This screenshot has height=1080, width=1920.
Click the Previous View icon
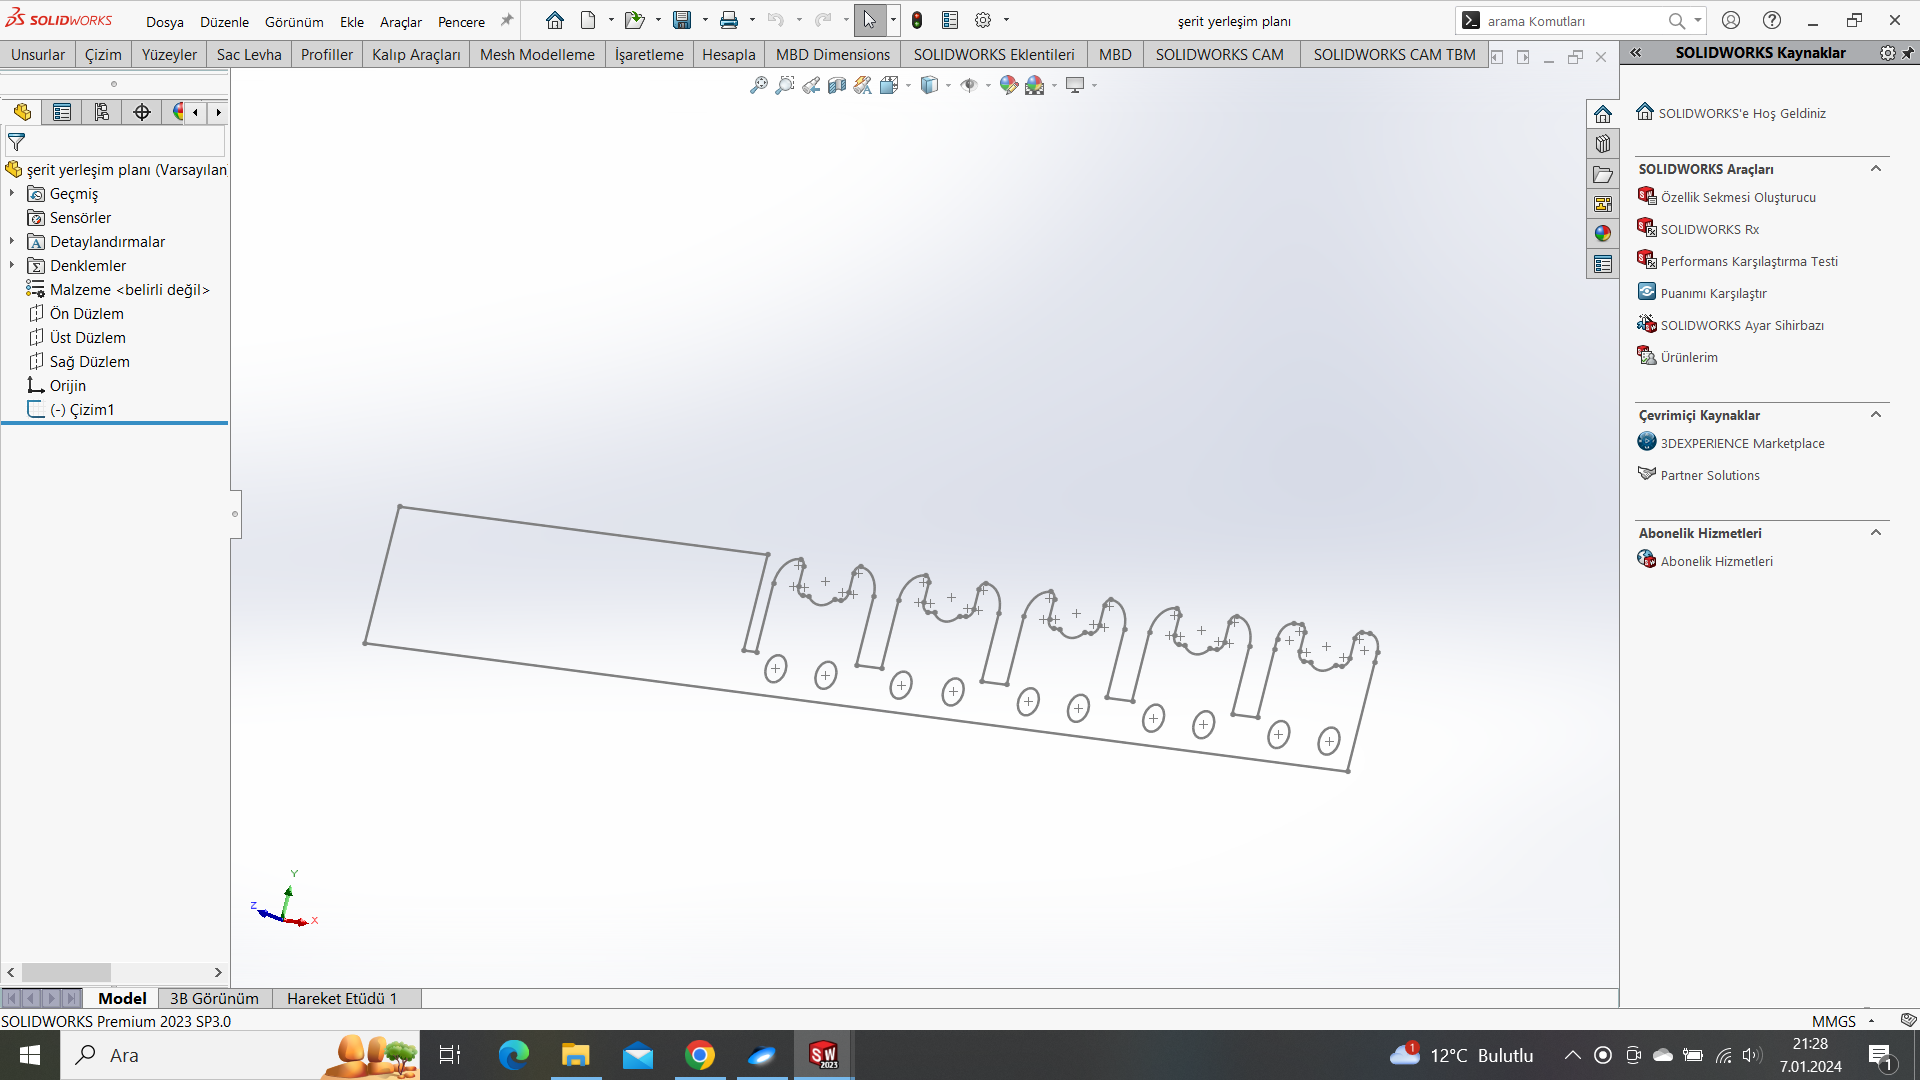point(811,86)
